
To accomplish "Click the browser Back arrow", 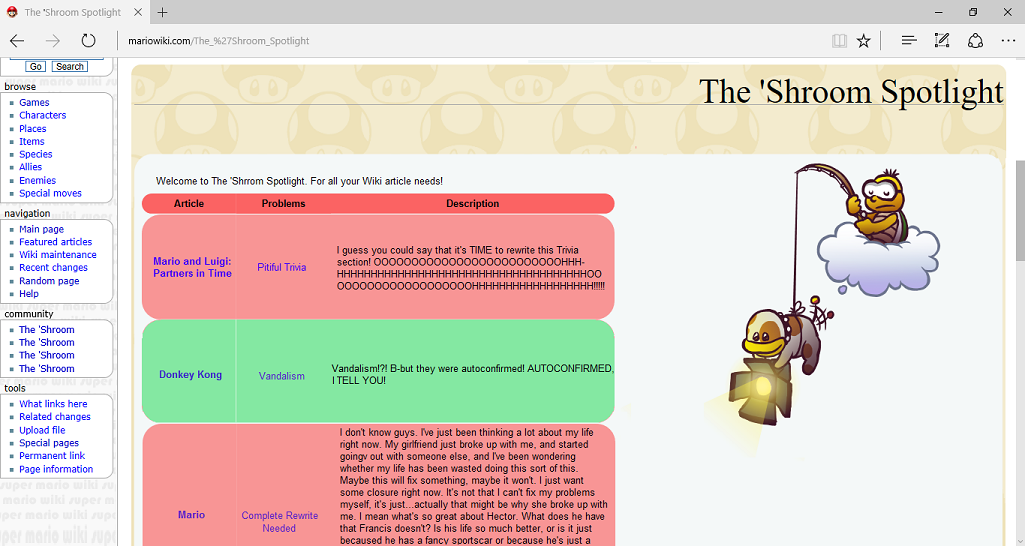I will tap(17, 41).
